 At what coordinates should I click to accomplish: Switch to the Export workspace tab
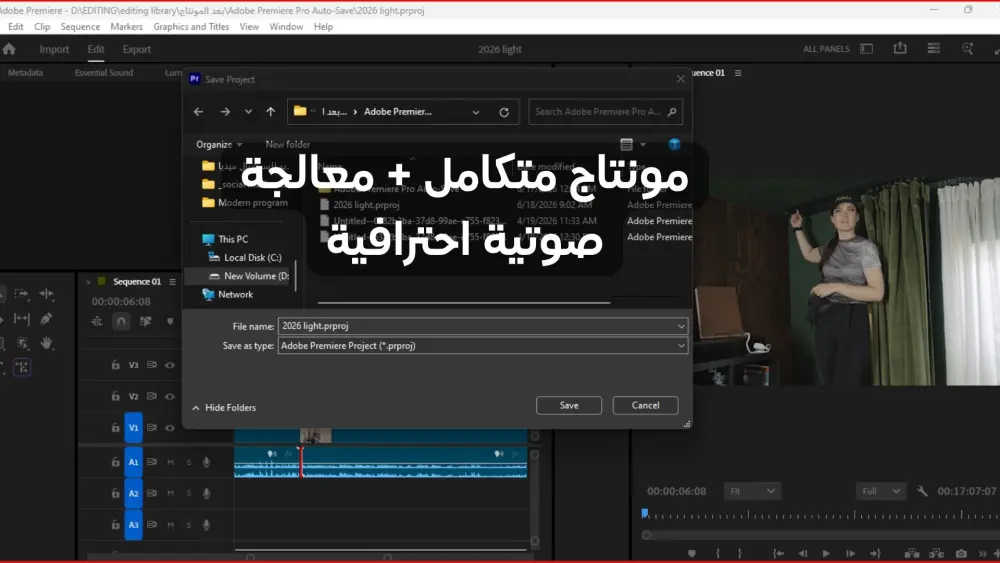[x=136, y=49]
